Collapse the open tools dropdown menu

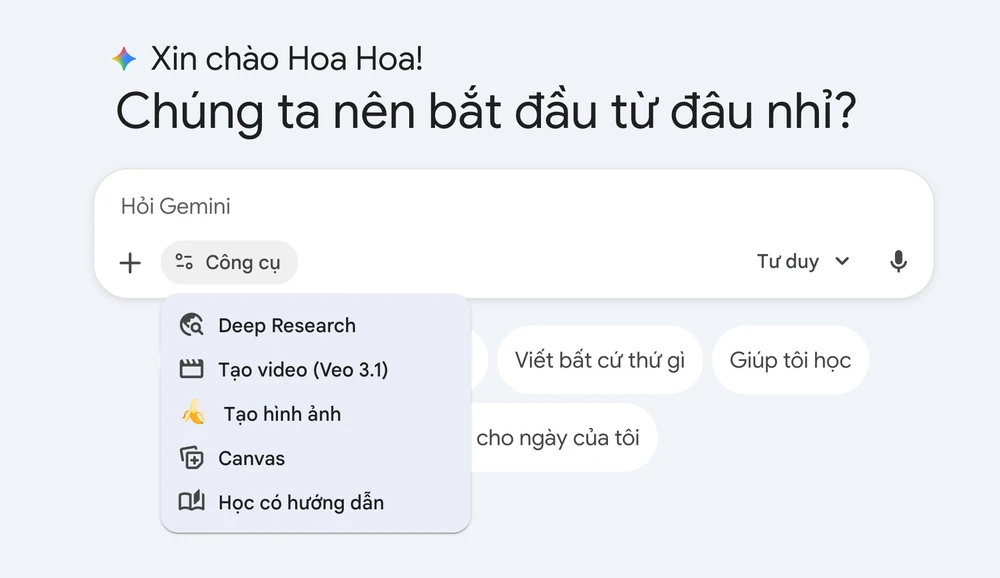coord(229,262)
